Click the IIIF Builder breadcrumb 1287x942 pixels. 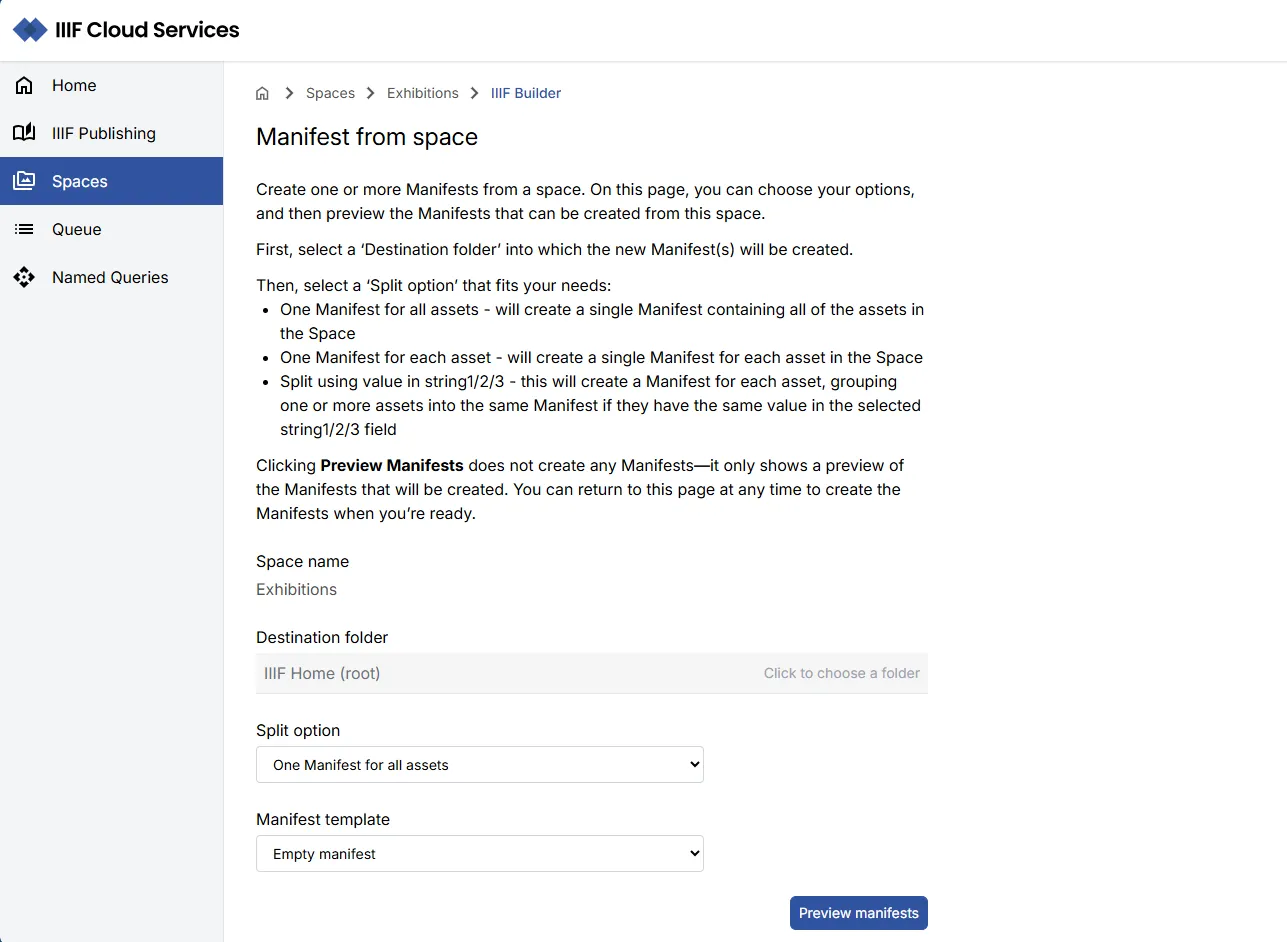click(x=526, y=93)
